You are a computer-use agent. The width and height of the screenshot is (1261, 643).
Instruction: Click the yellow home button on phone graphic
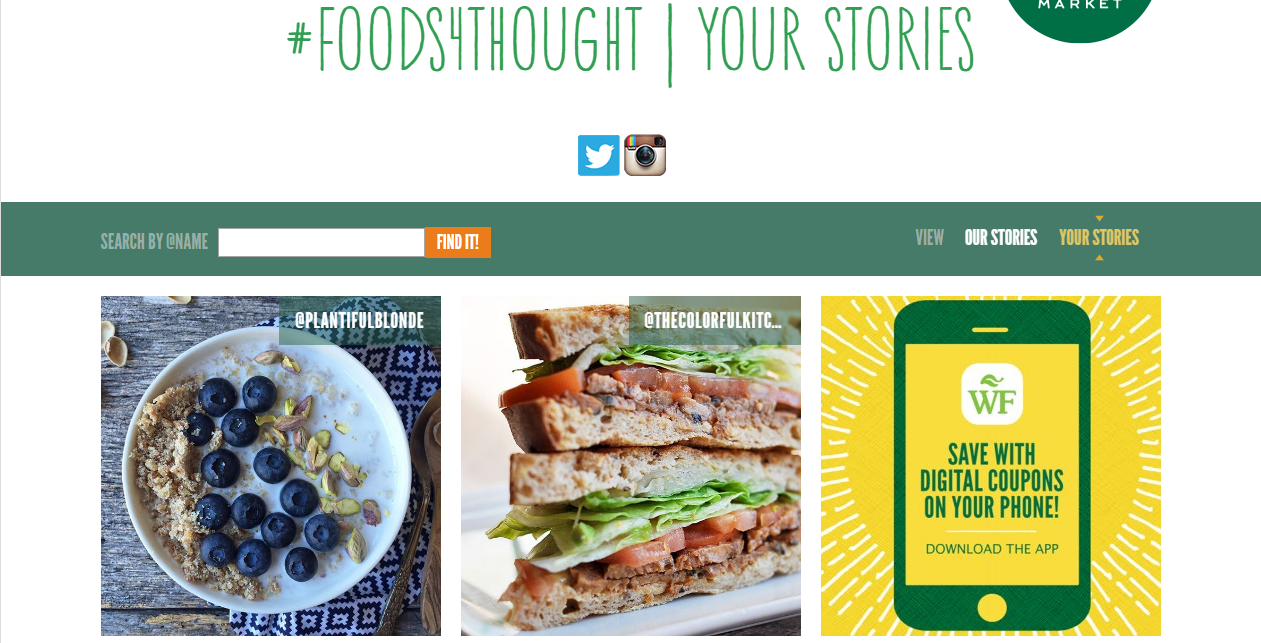coord(991,606)
